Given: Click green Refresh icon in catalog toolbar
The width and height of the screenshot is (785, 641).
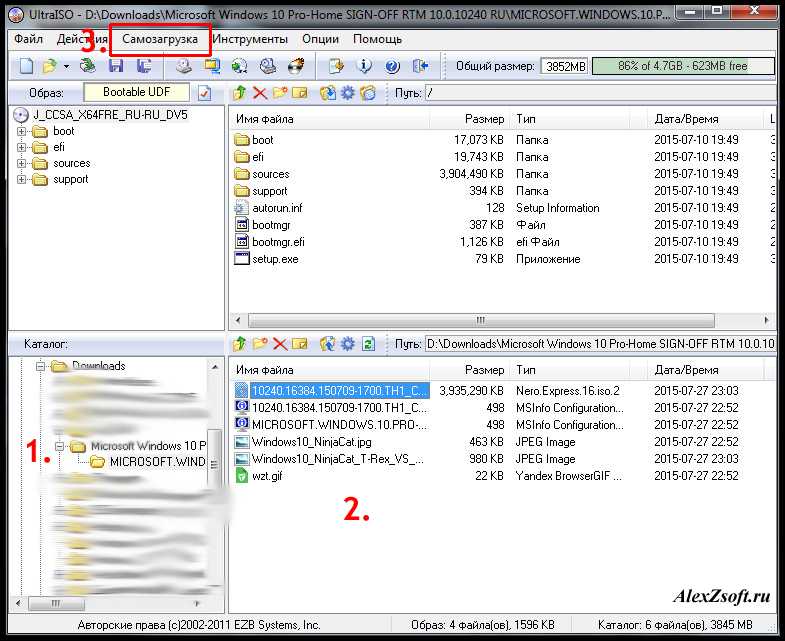Looking at the screenshot, I should click(368, 344).
